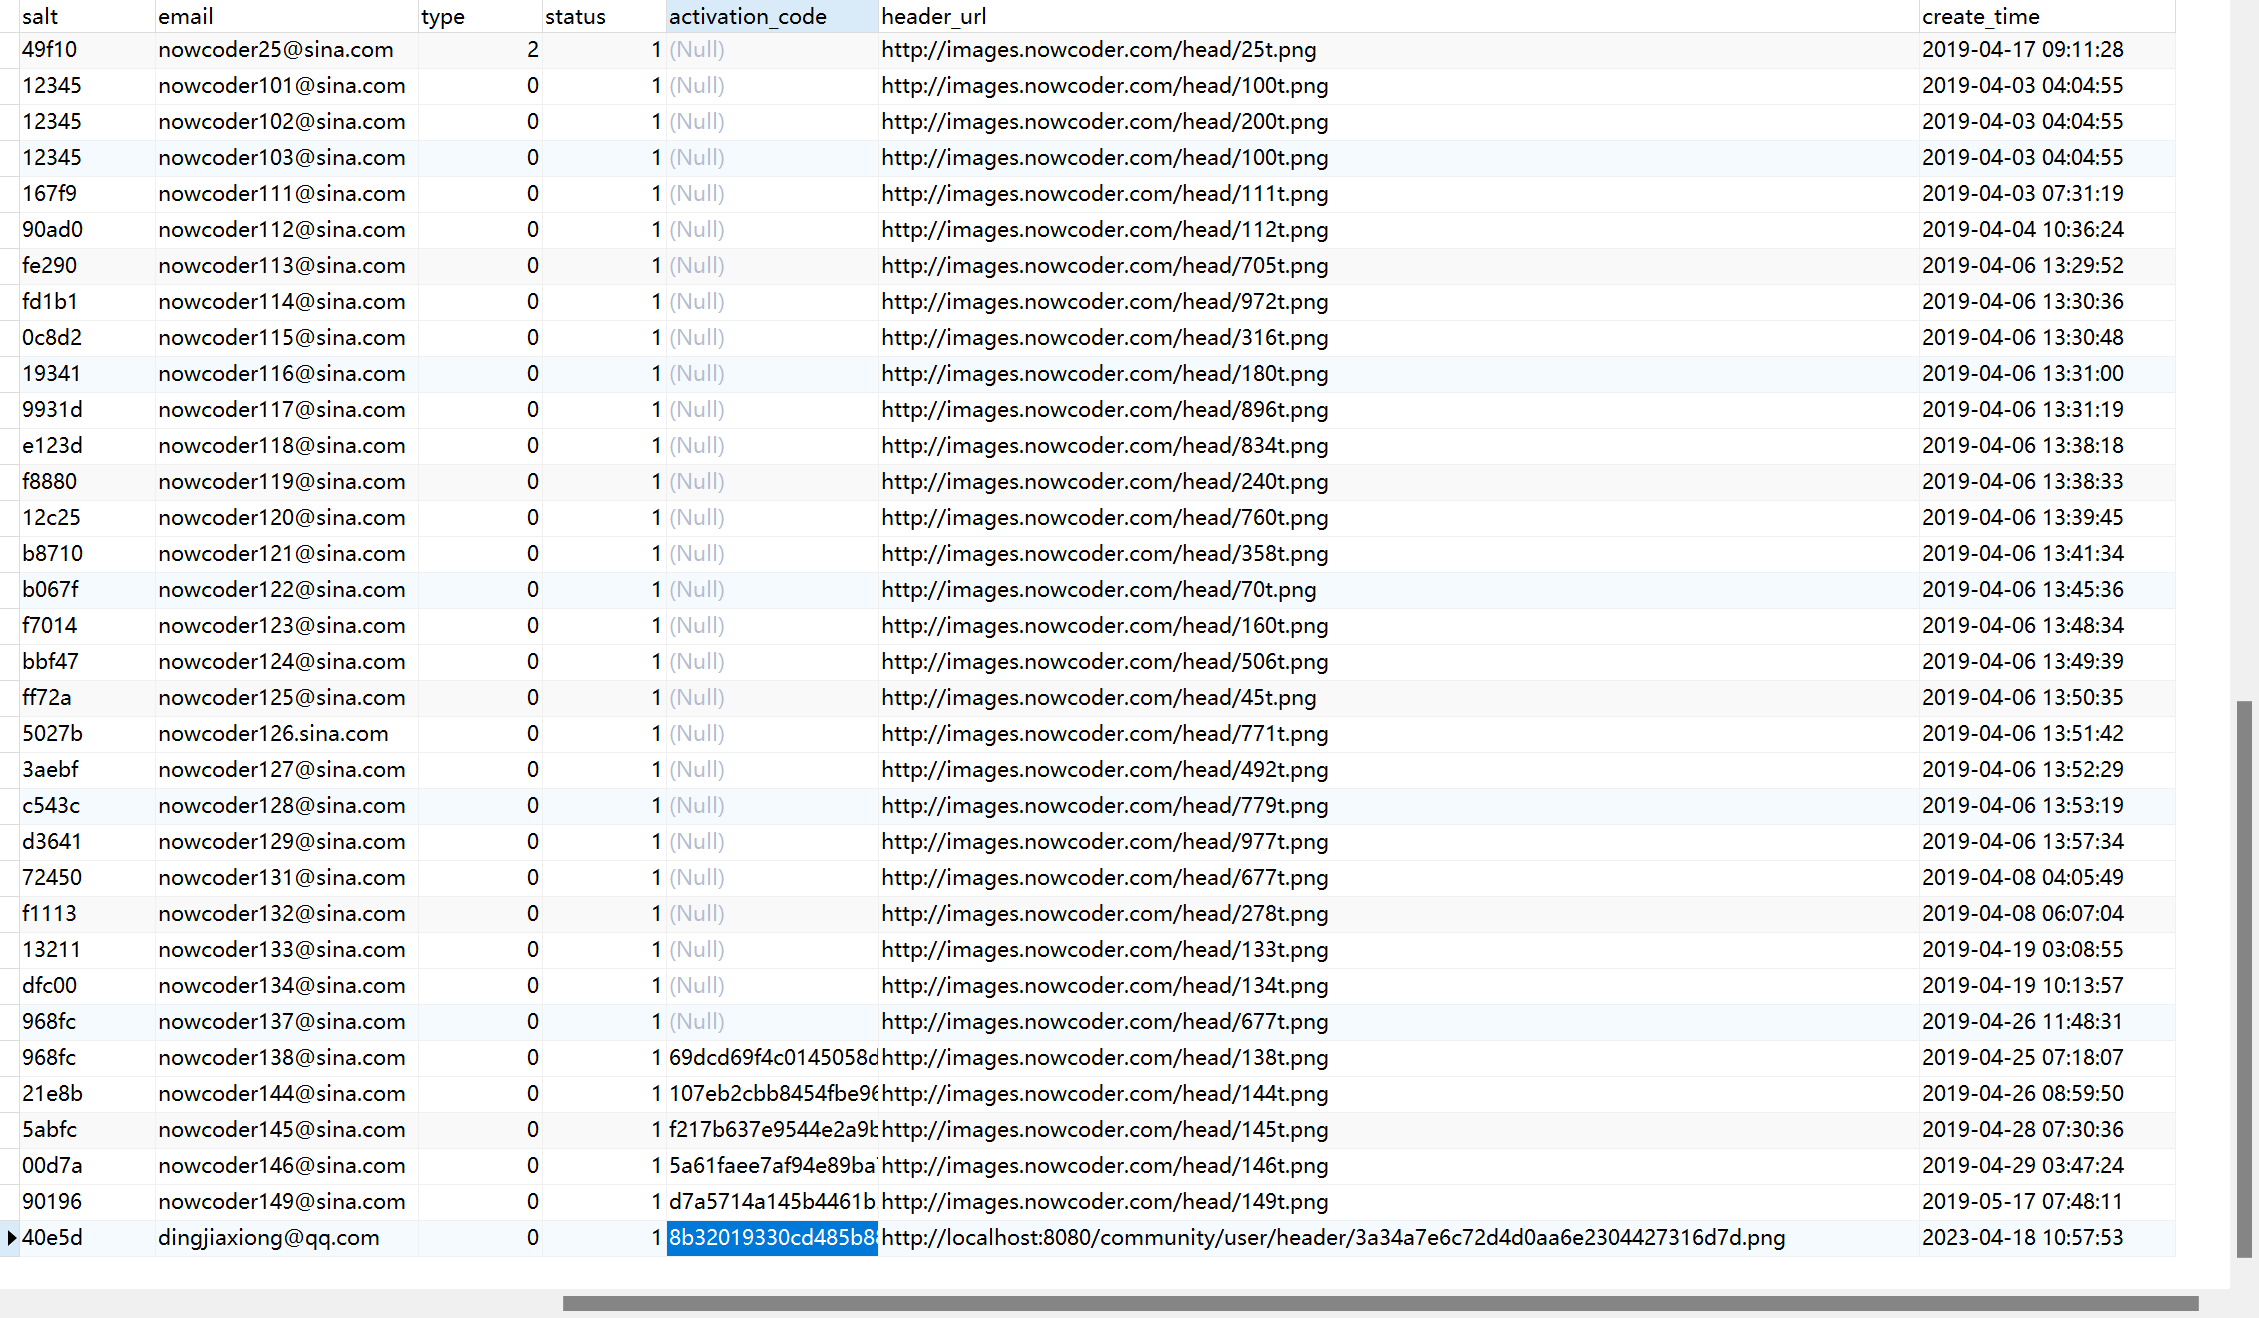Select email nowcoder126.sina.com

tap(286, 734)
